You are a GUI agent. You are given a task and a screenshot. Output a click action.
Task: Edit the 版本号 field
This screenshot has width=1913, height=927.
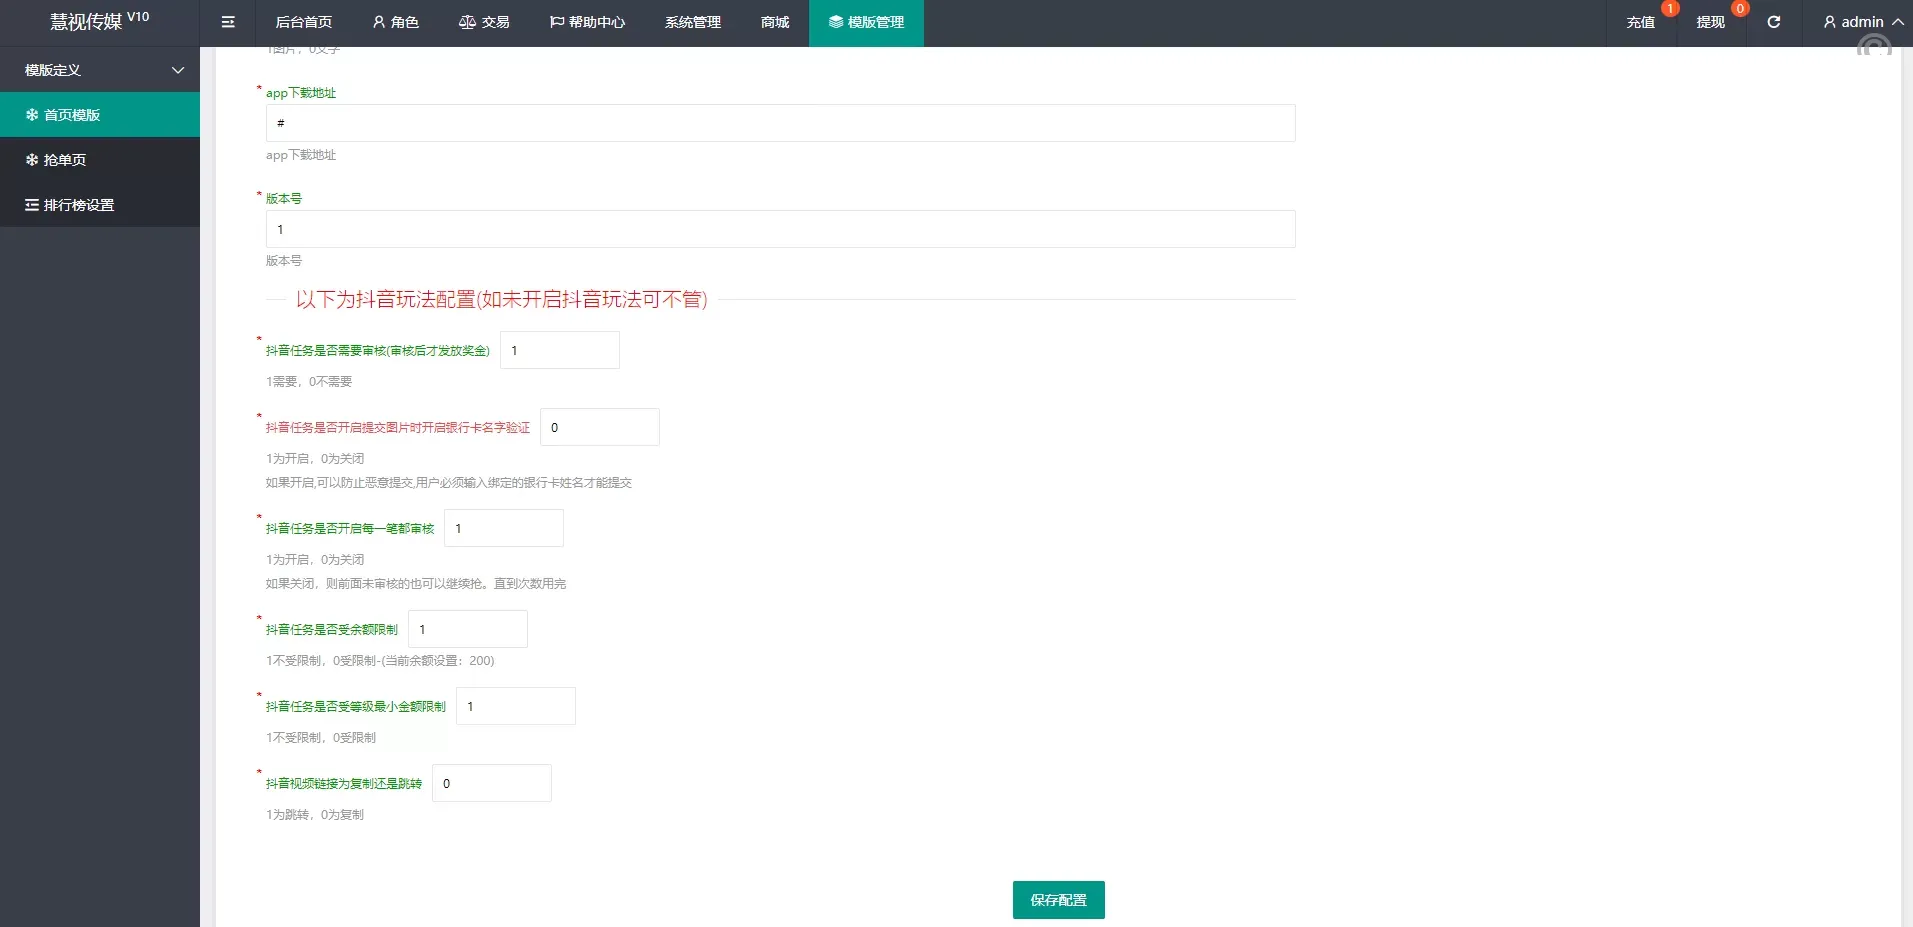click(x=779, y=229)
